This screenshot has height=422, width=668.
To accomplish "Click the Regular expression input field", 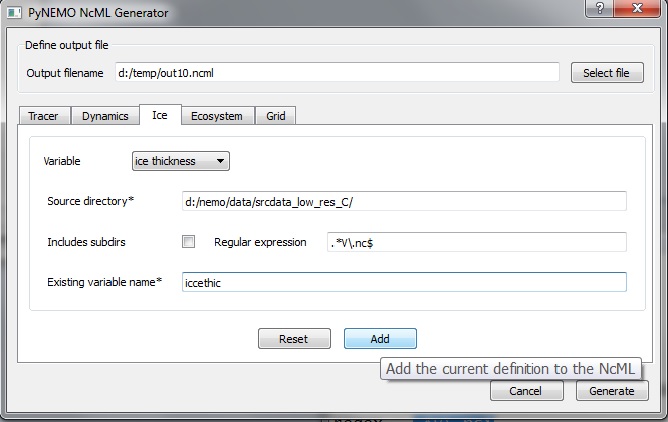I will click(x=477, y=242).
